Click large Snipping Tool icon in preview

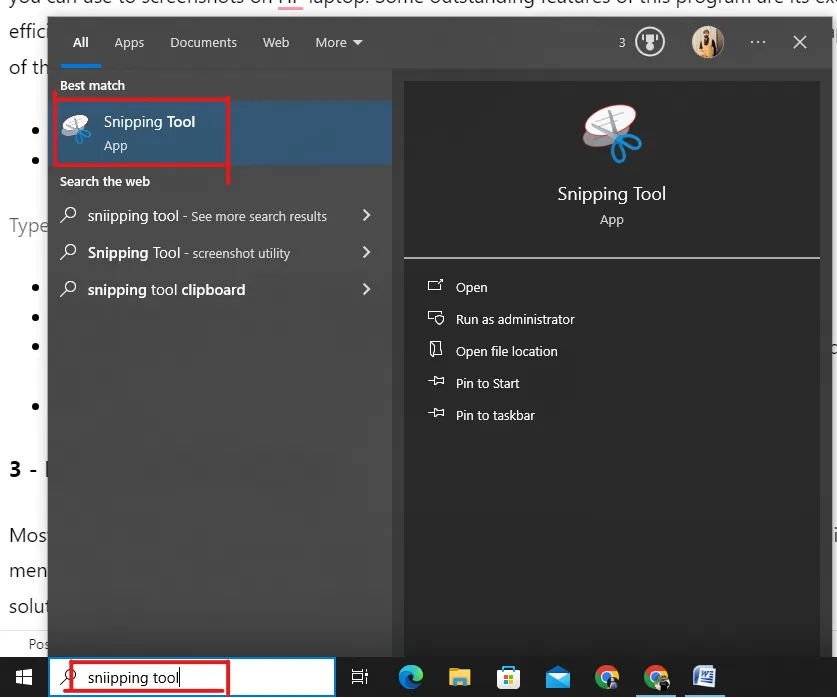[x=612, y=133]
